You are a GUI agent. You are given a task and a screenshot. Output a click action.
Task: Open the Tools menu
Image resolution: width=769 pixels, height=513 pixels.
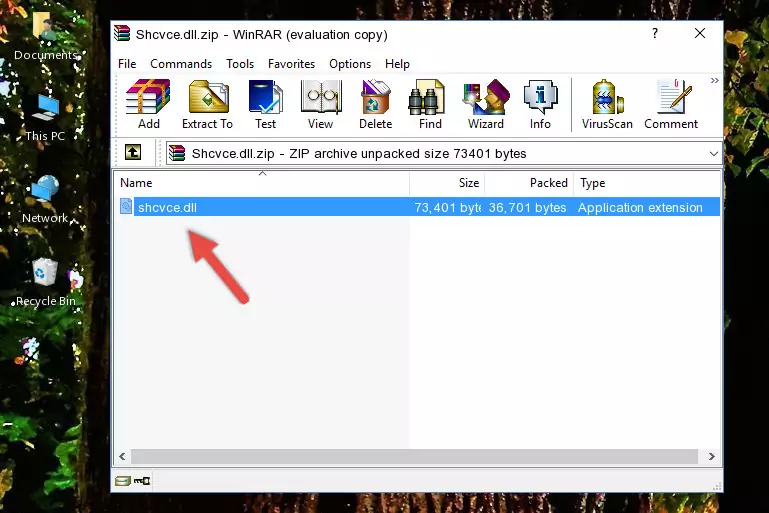[x=240, y=64]
